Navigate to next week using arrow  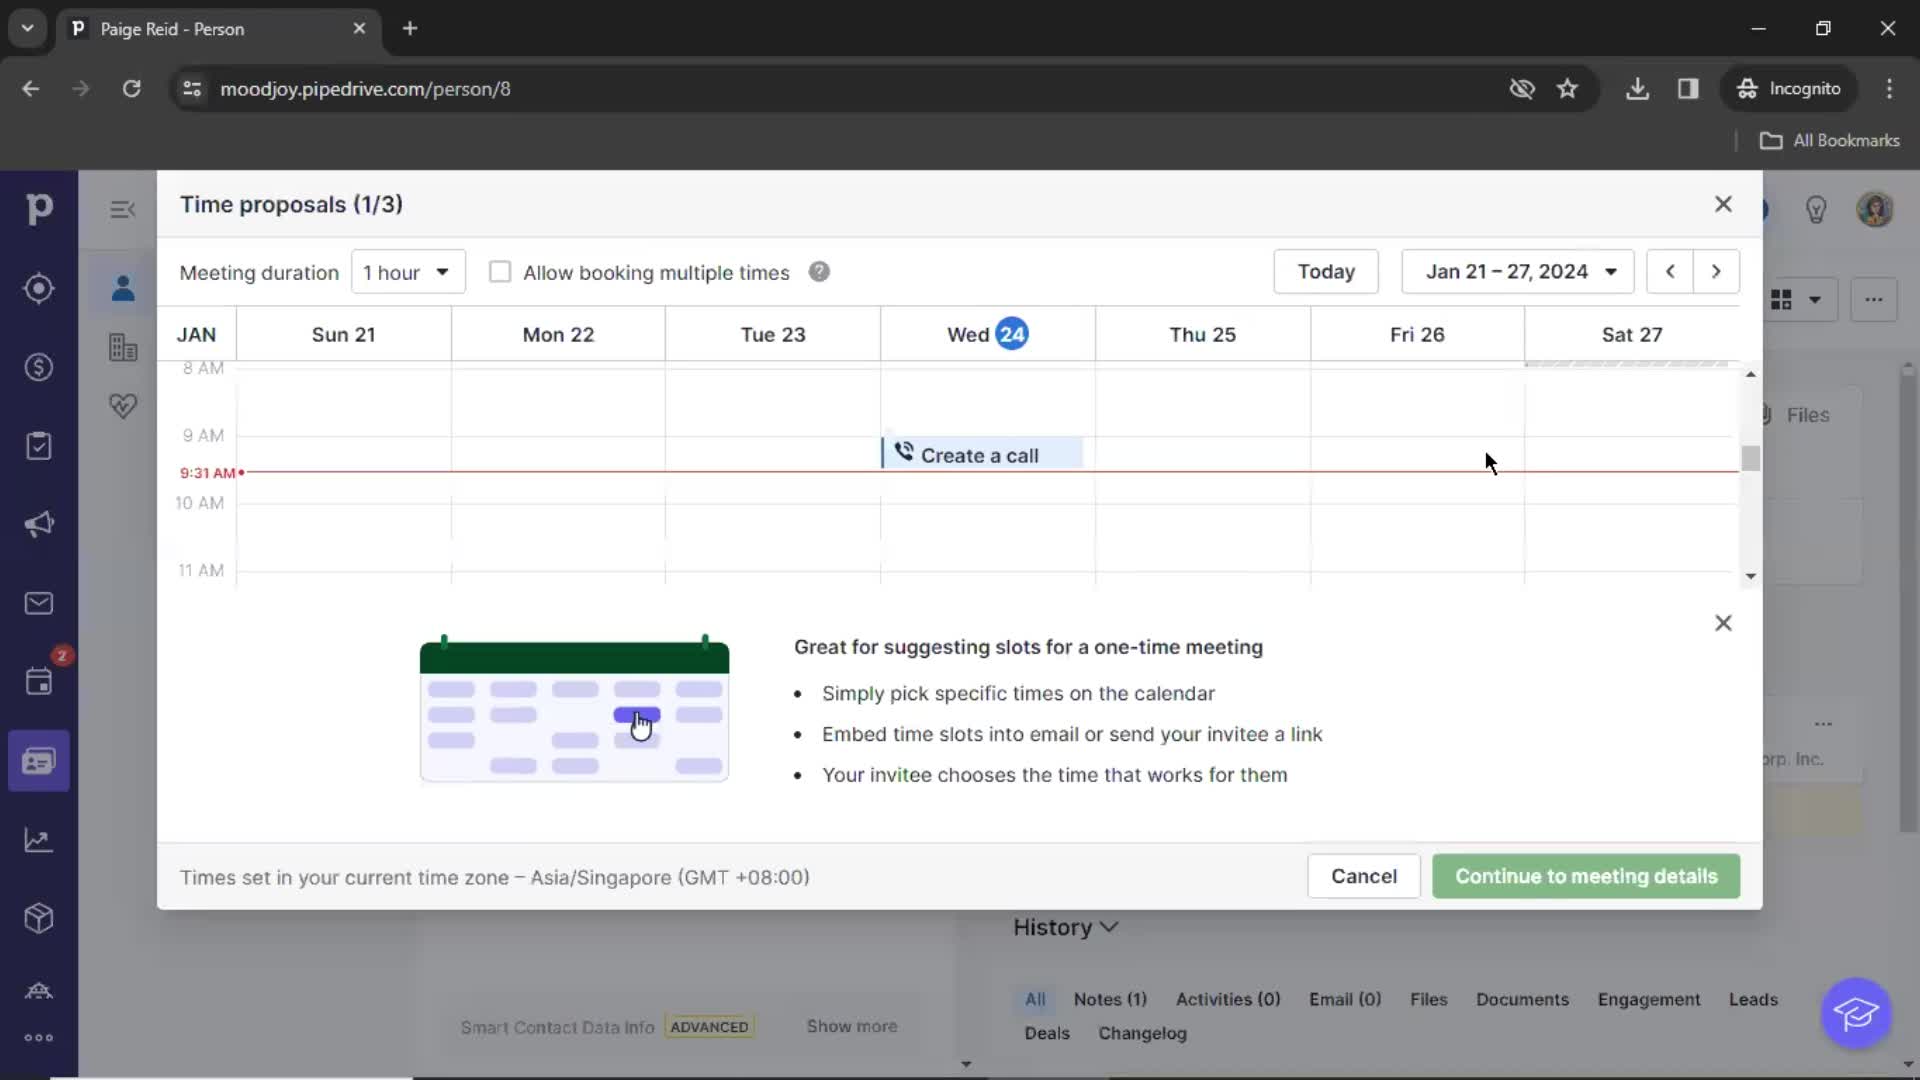click(1717, 272)
